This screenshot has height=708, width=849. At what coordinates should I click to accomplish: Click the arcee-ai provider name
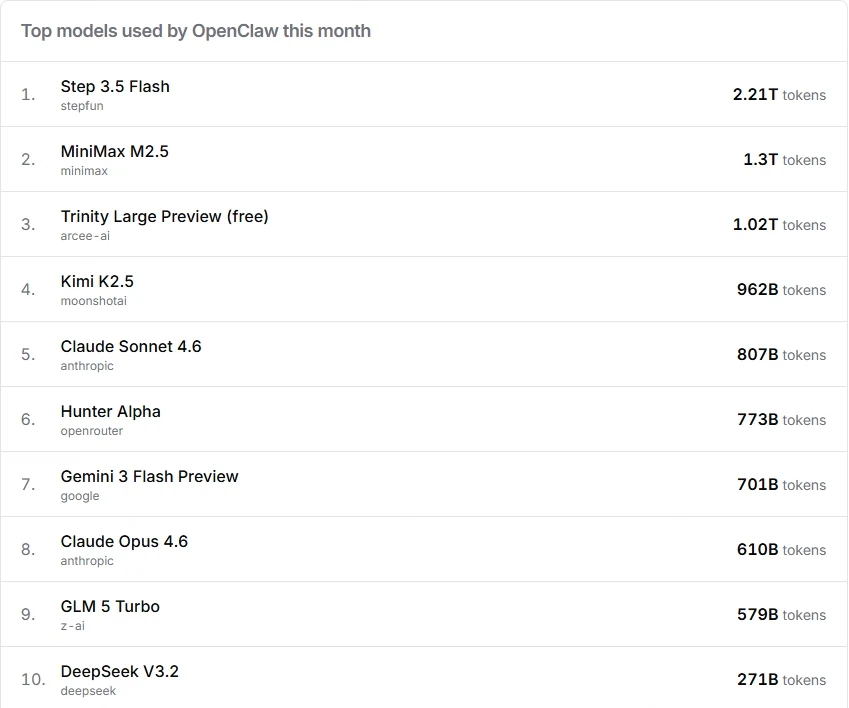(85, 236)
